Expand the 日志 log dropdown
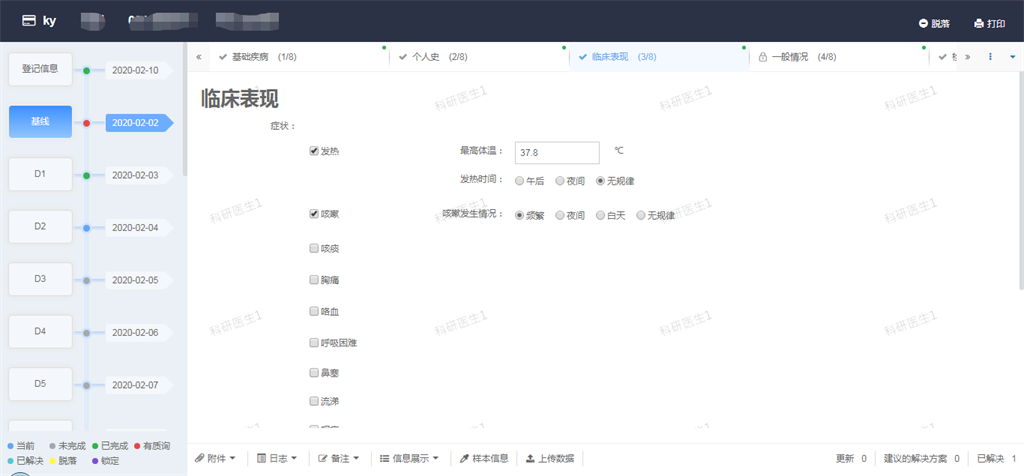The image size is (1024, 476). [x=277, y=458]
